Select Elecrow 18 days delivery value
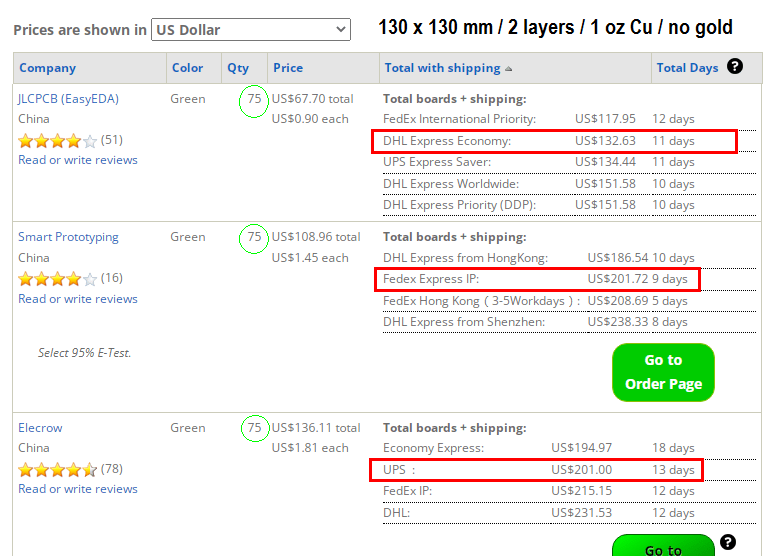774x556 pixels. click(673, 448)
